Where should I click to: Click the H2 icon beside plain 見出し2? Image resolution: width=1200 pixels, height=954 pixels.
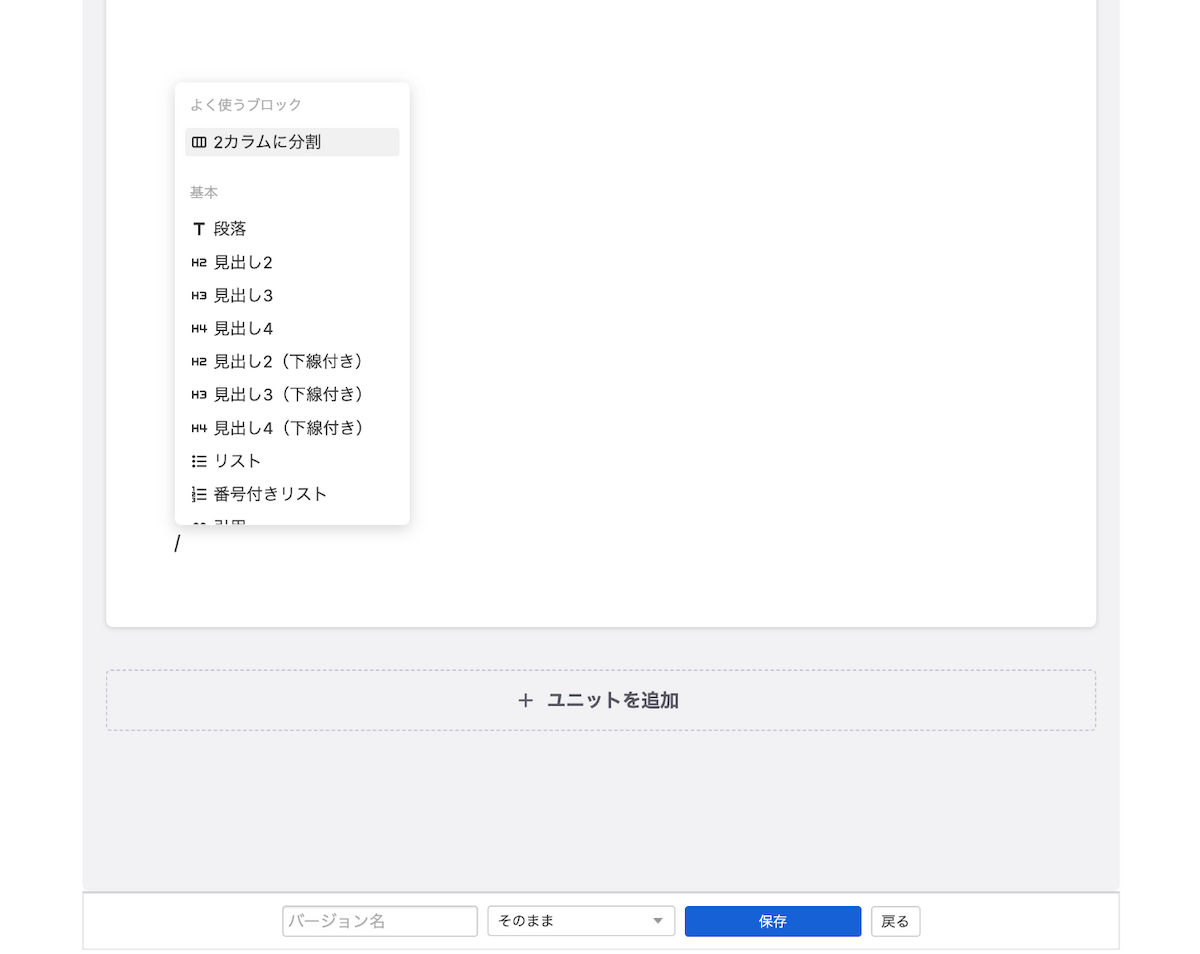(x=199, y=263)
